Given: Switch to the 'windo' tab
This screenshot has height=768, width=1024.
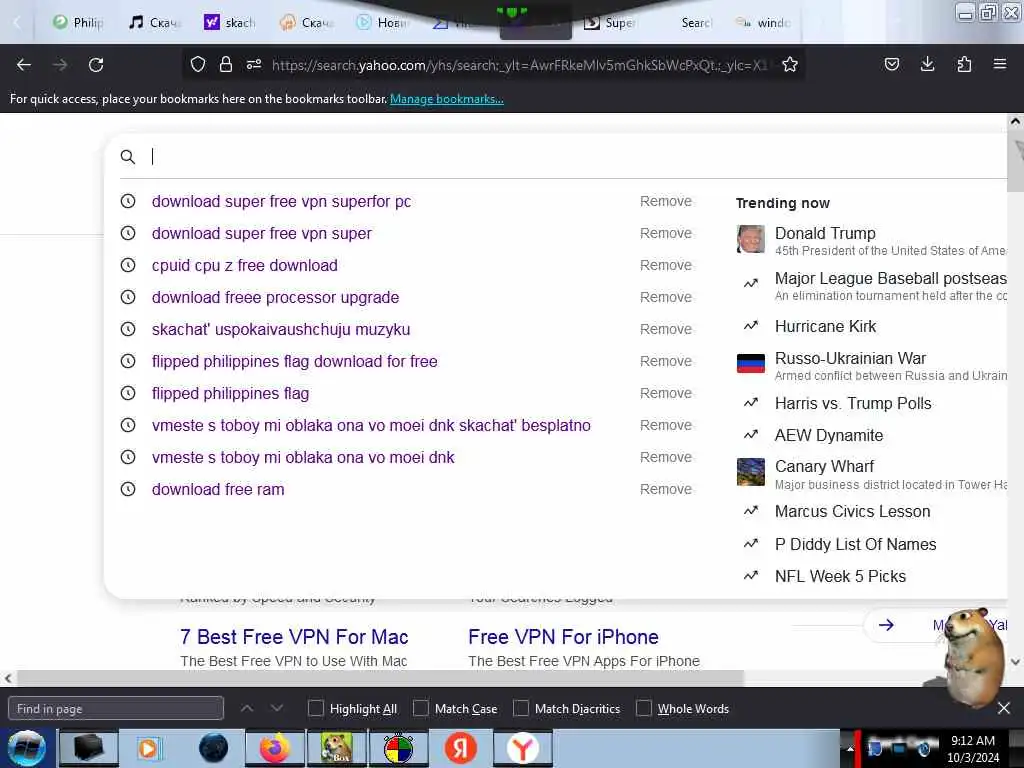Looking at the screenshot, I should 763,22.
